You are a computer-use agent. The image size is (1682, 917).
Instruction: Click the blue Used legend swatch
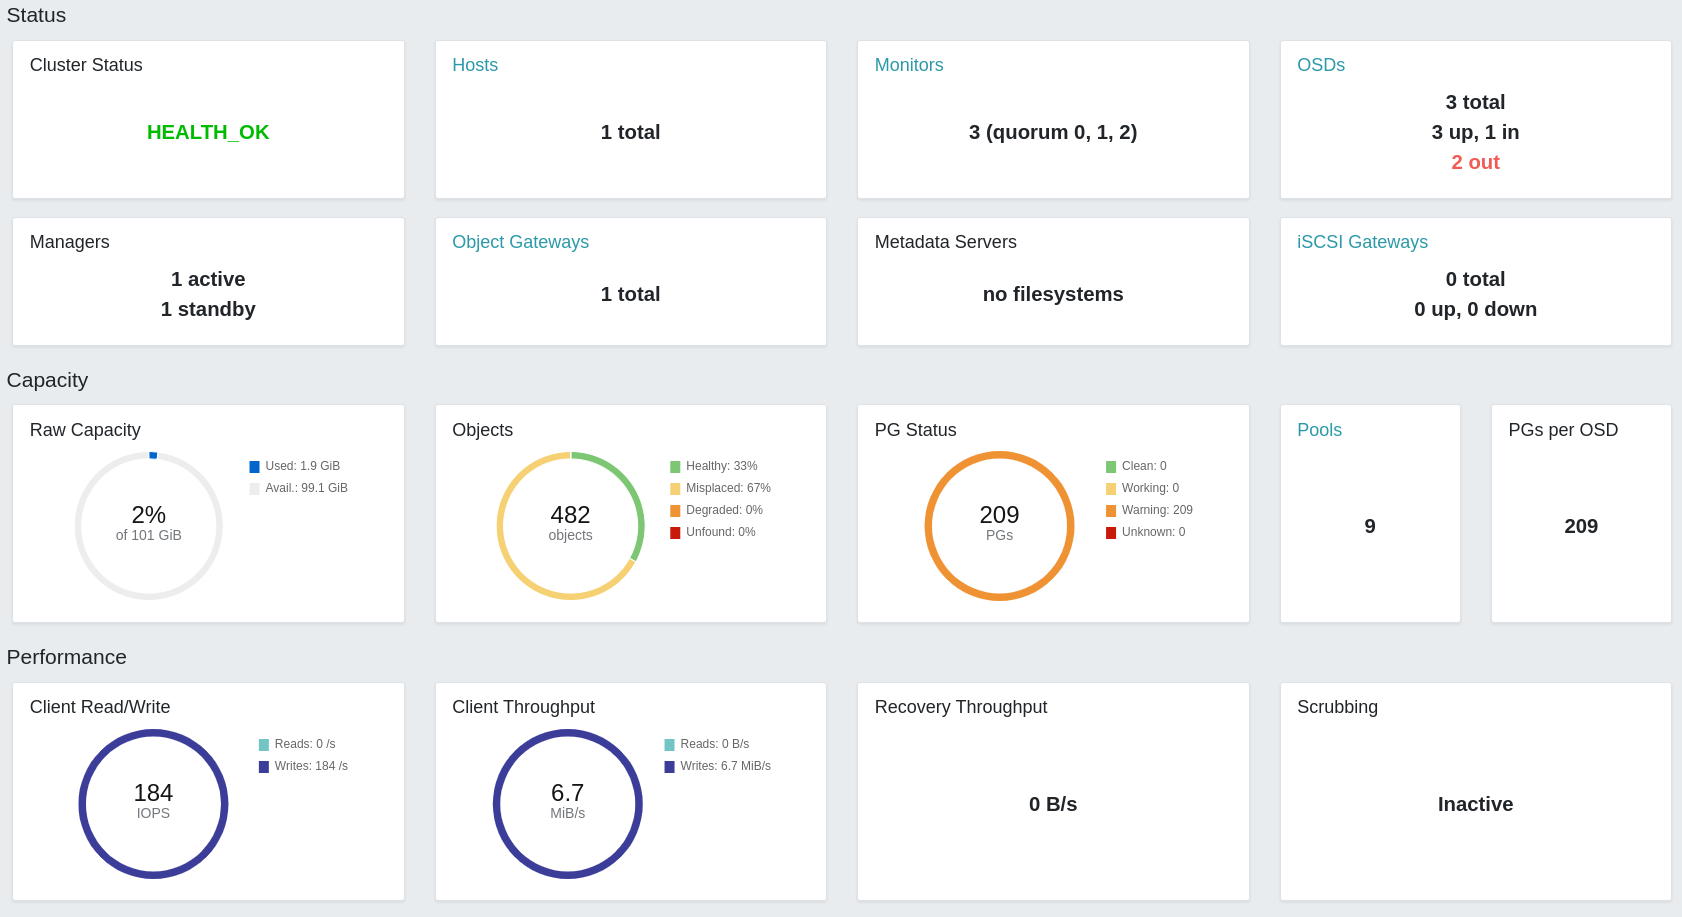254,467
